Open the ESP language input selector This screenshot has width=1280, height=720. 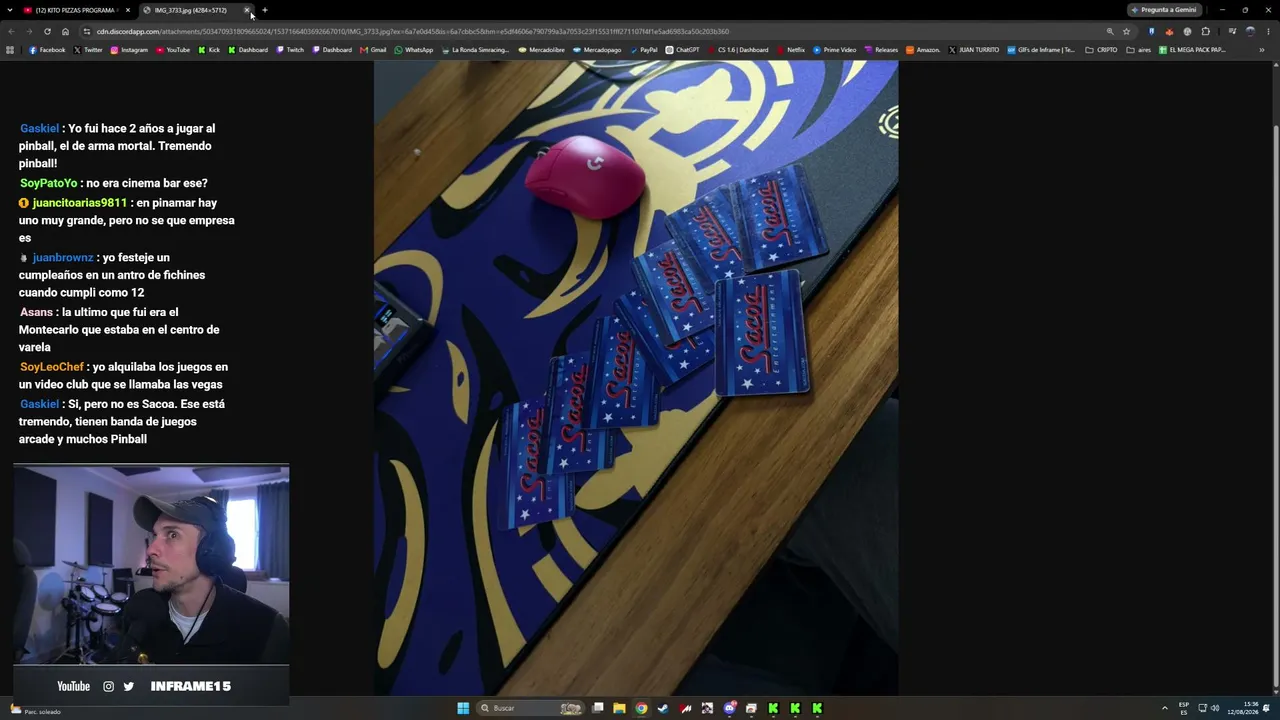[x=1184, y=708]
